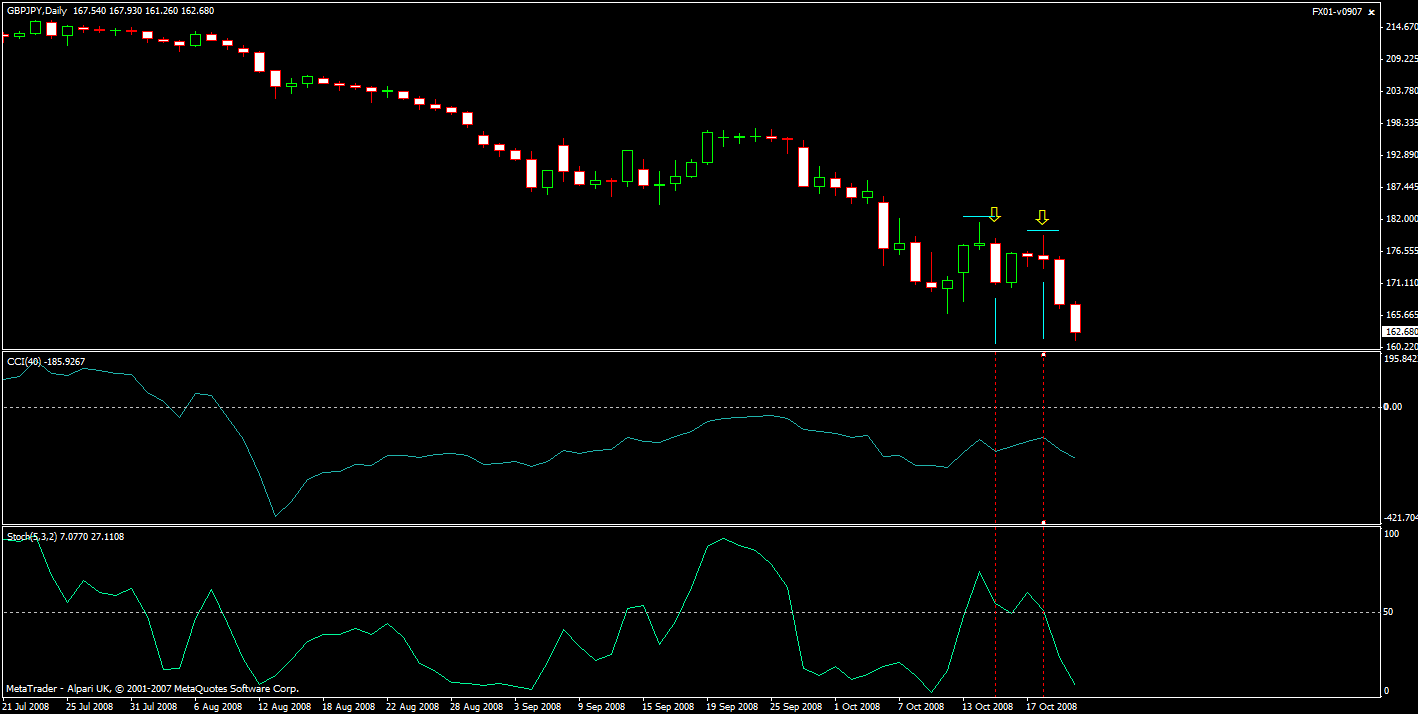Click the 195.842 CCI scale value
This screenshot has height=714, width=1418.
(1401, 358)
